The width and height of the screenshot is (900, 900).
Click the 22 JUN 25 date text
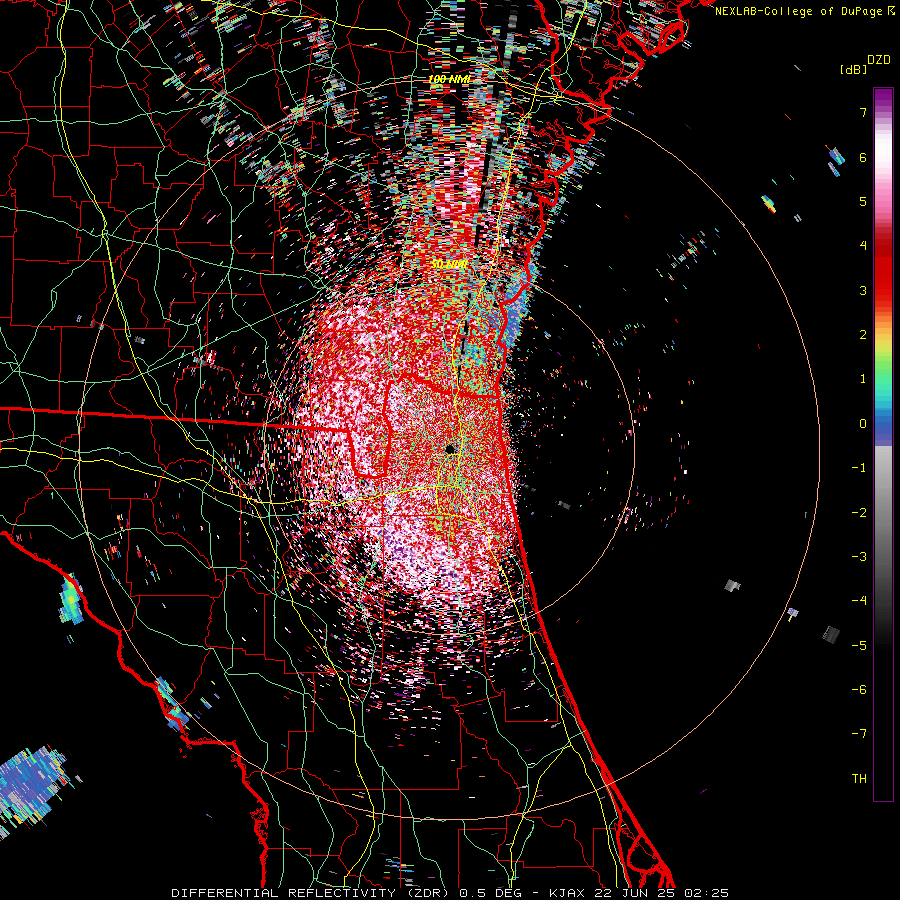634,893
